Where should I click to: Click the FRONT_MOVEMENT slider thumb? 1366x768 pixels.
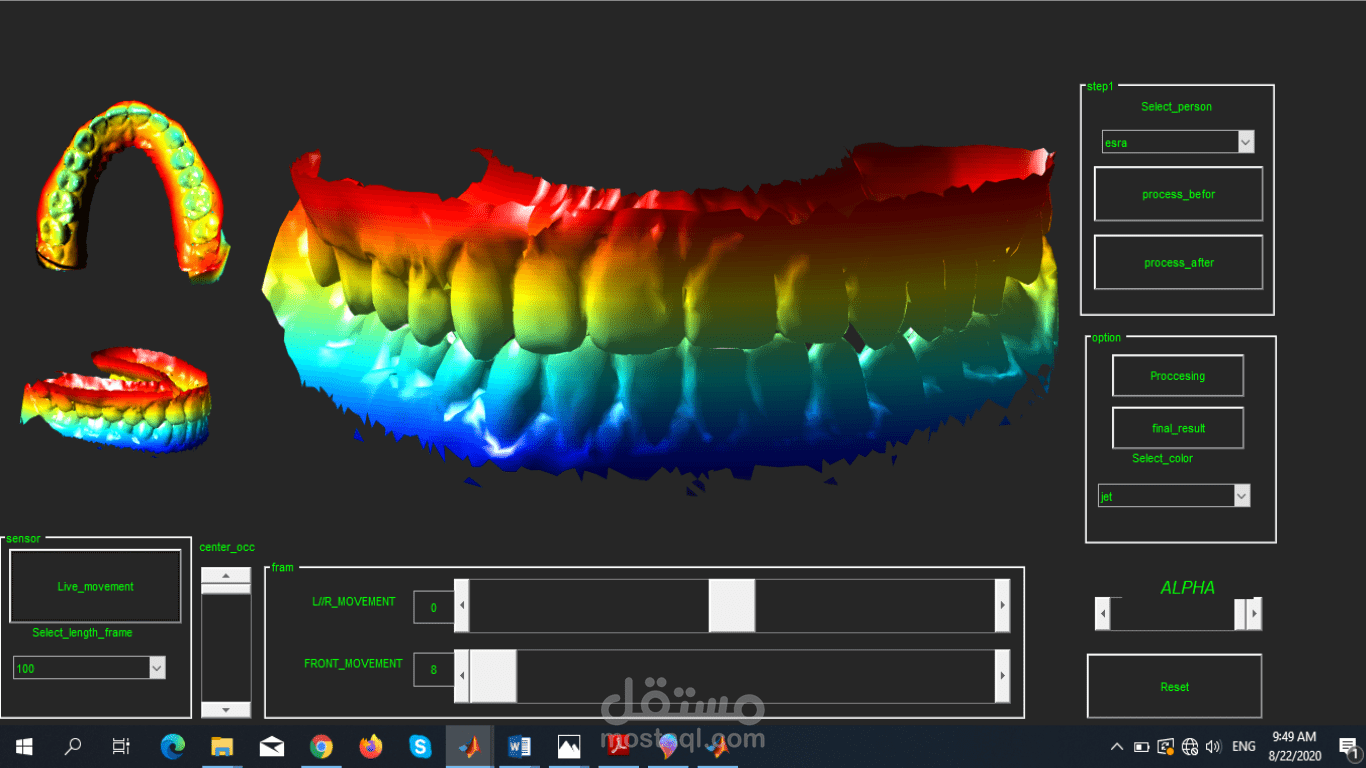point(493,676)
